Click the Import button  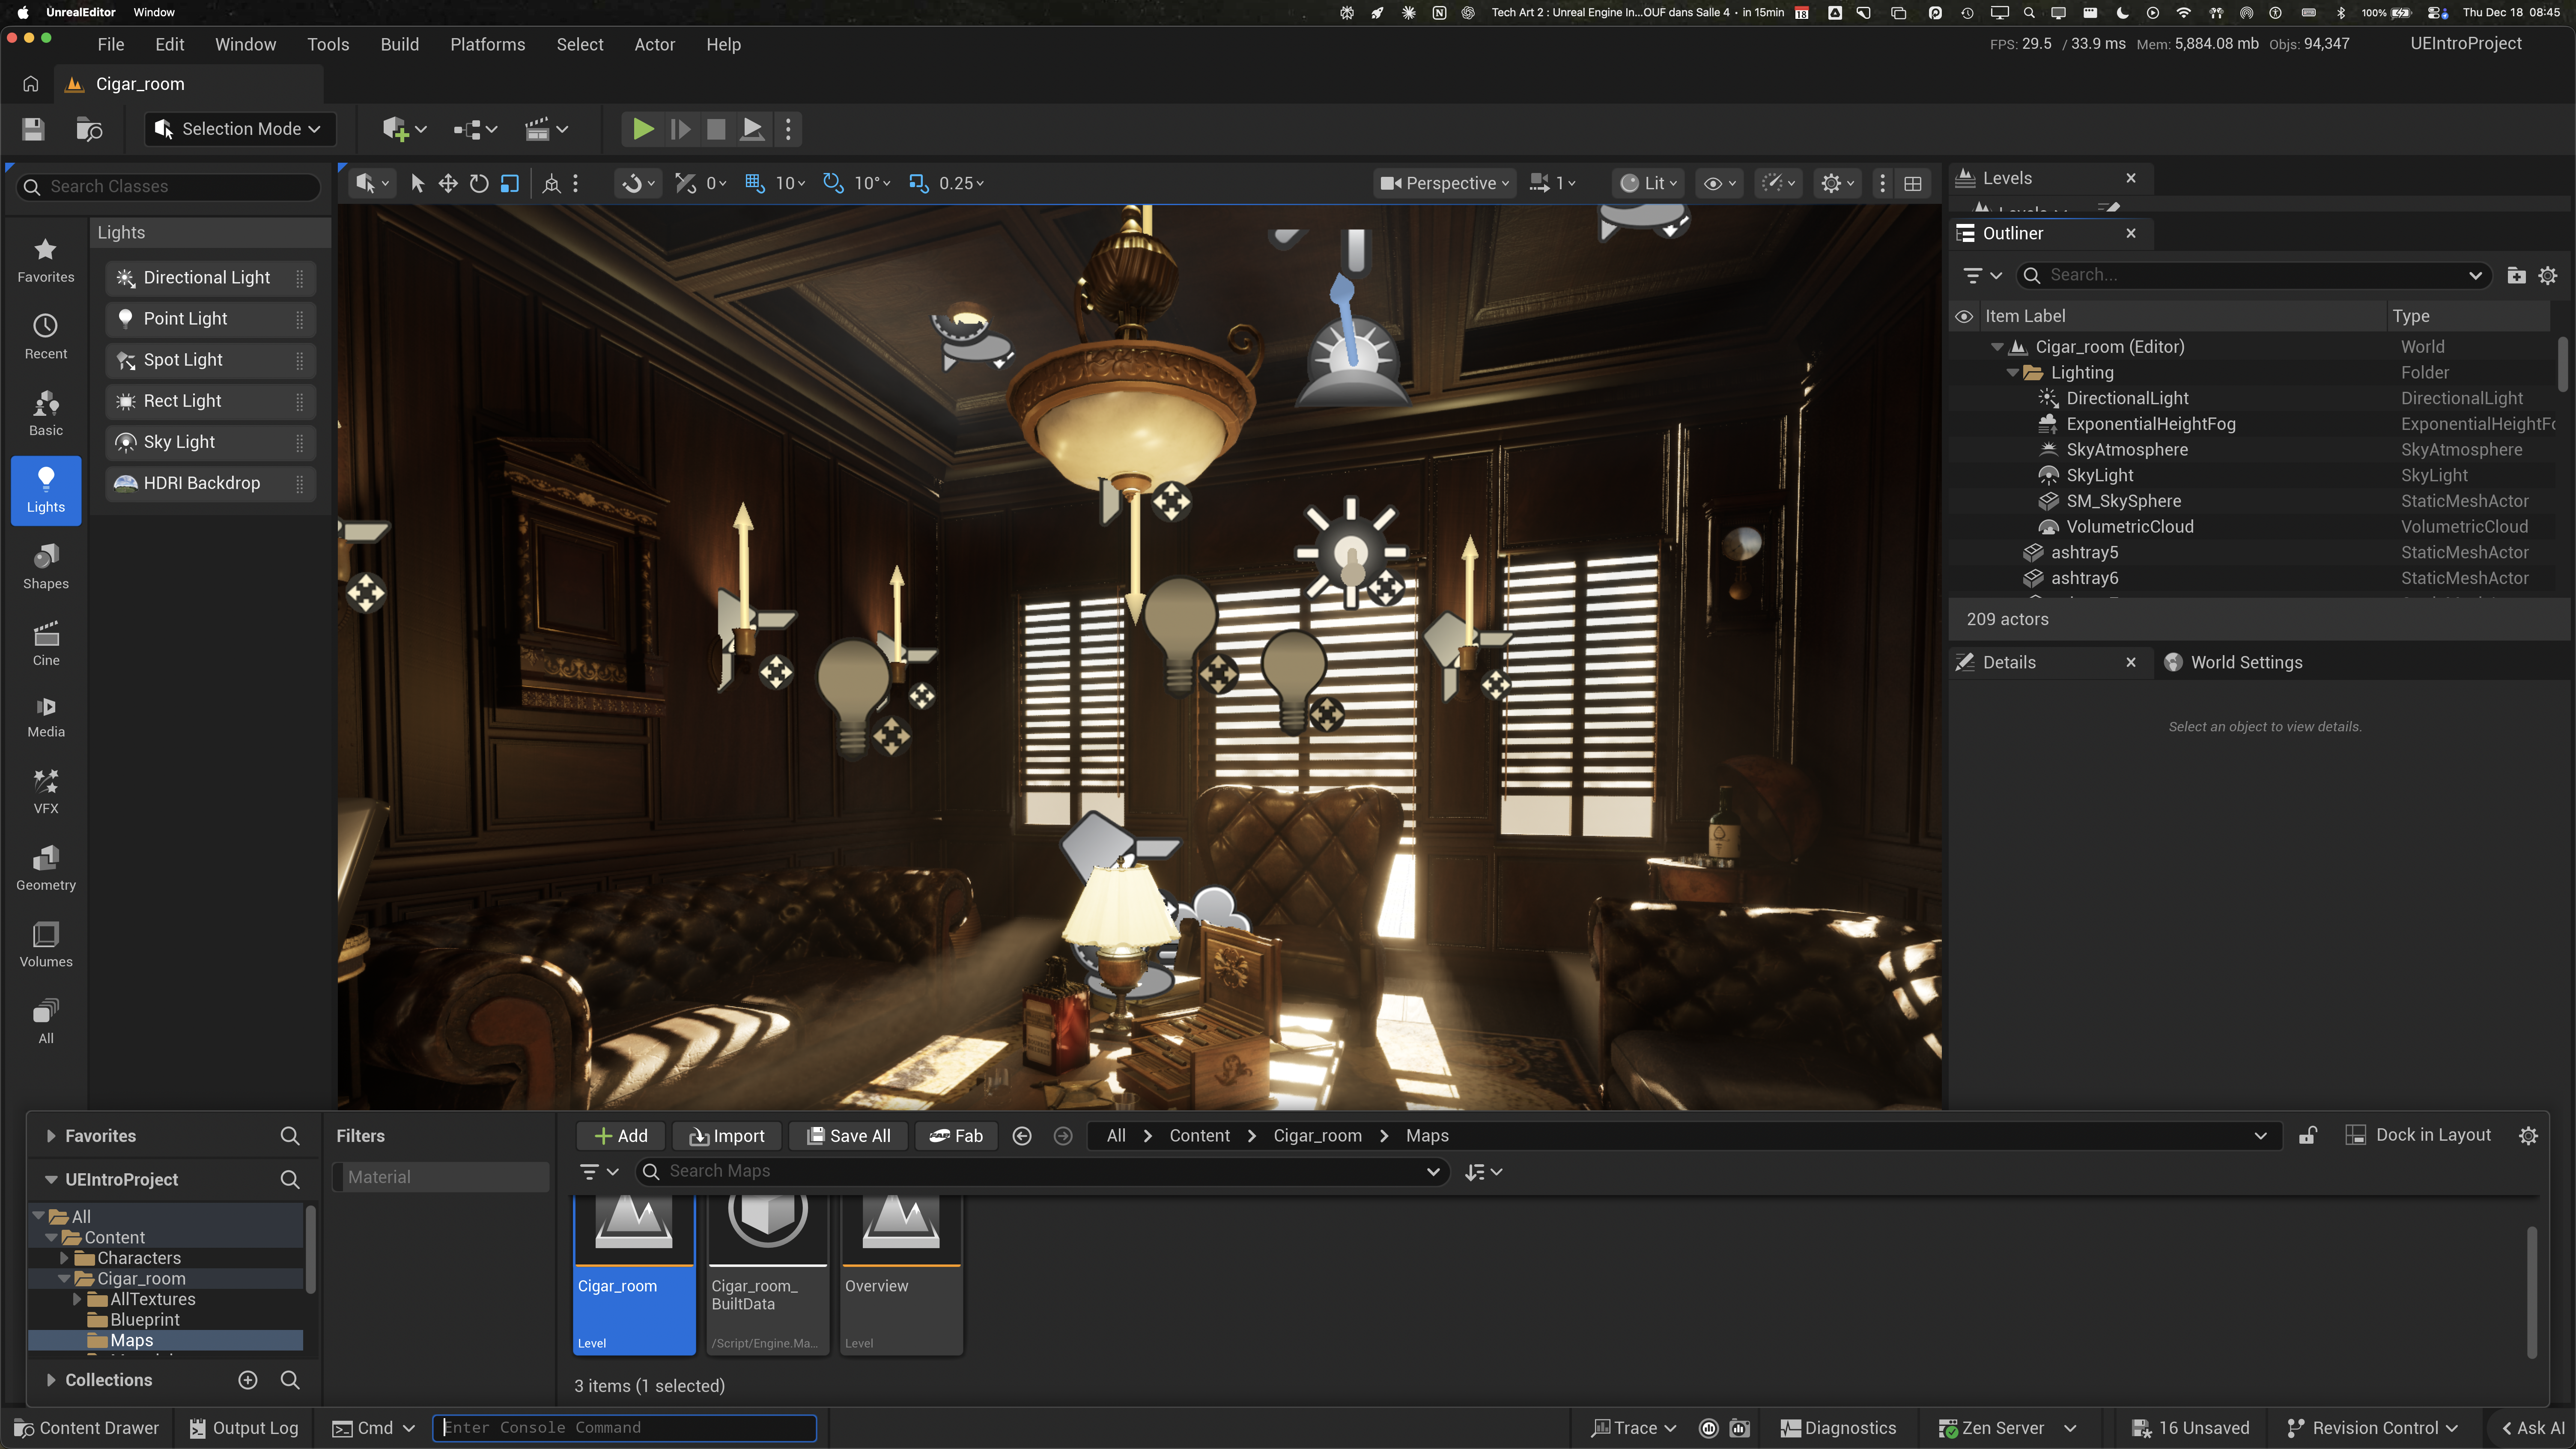[x=727, y=1136]
